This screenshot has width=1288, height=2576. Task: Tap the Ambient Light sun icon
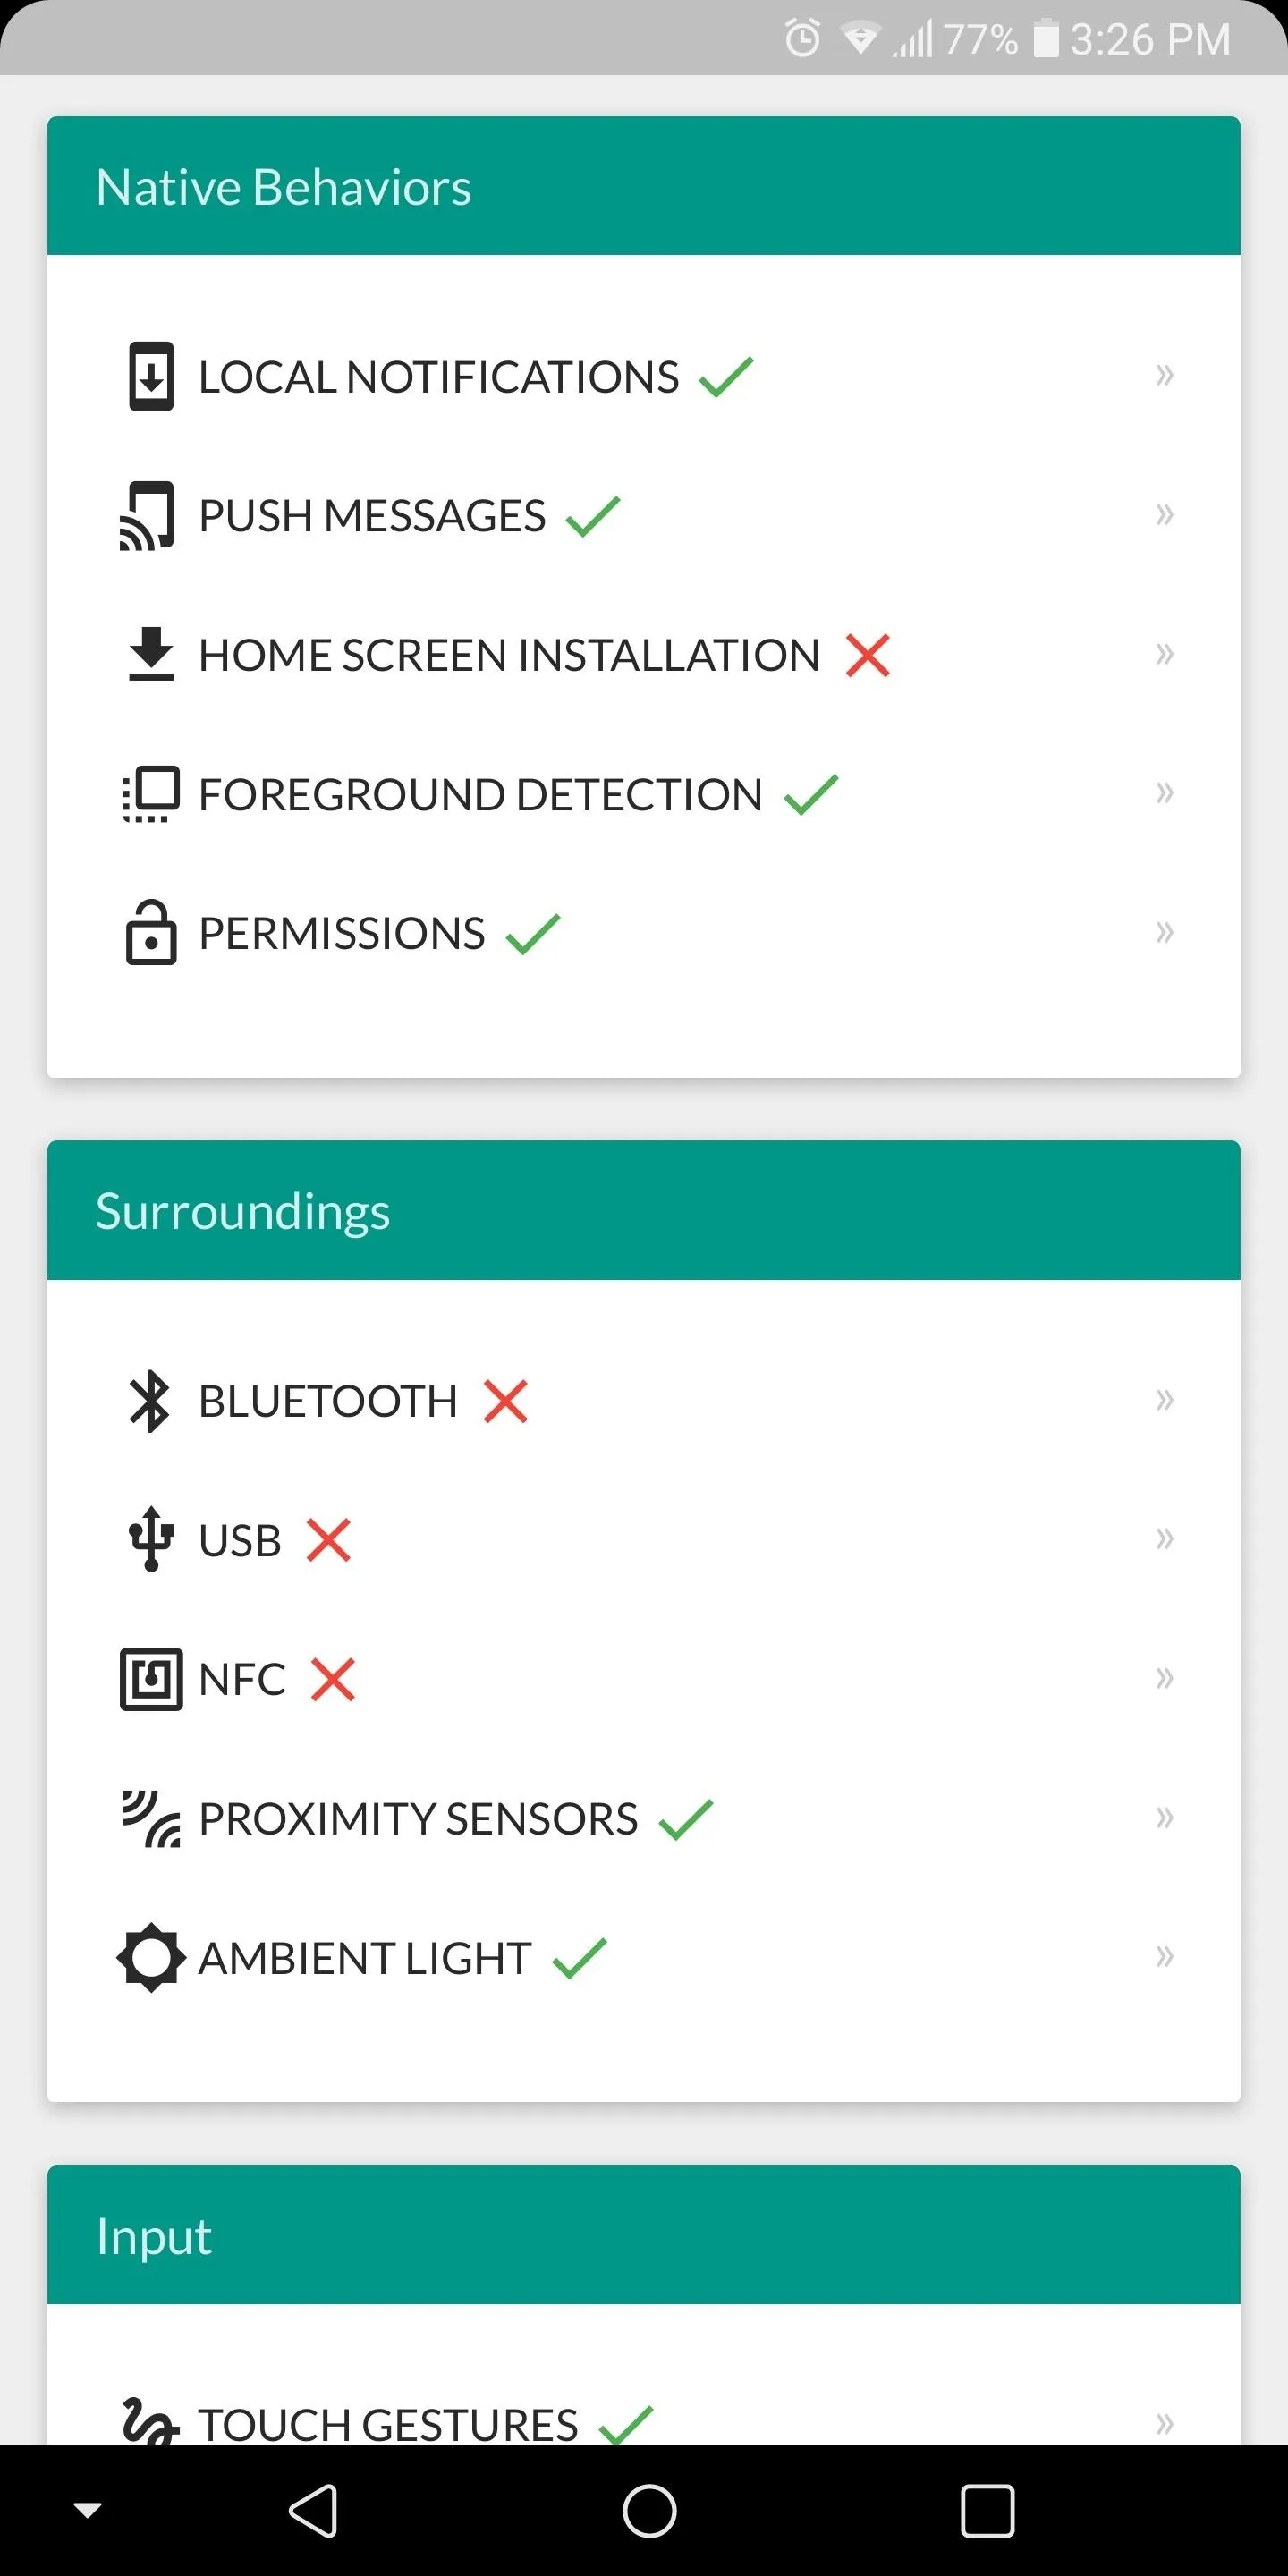coord(151,1957)
